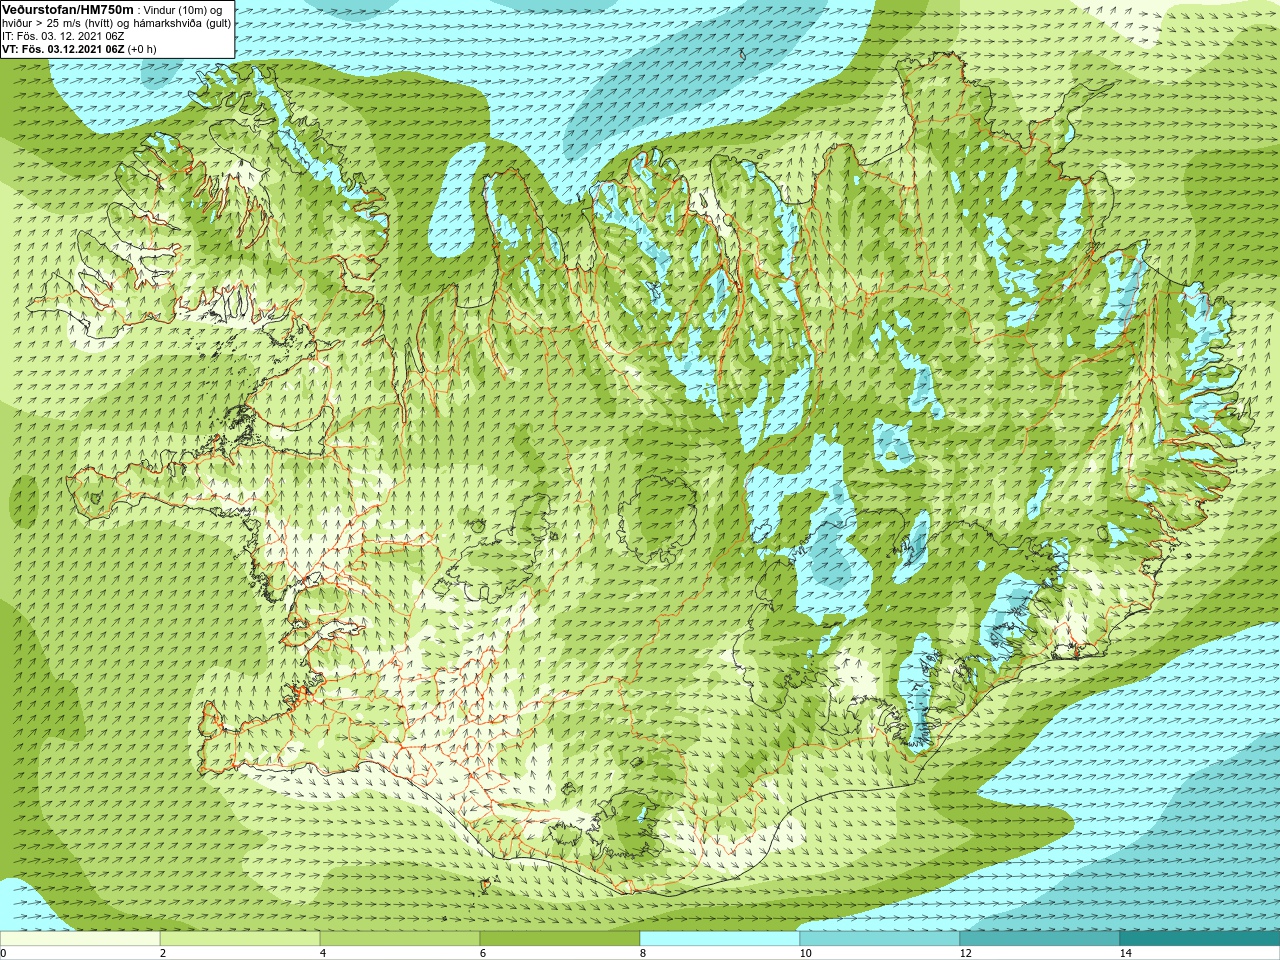Choose the turquoise 10–12 m/s legend swatch
The width and height of the screenshot is (1280, 960).
coord(880,939)
